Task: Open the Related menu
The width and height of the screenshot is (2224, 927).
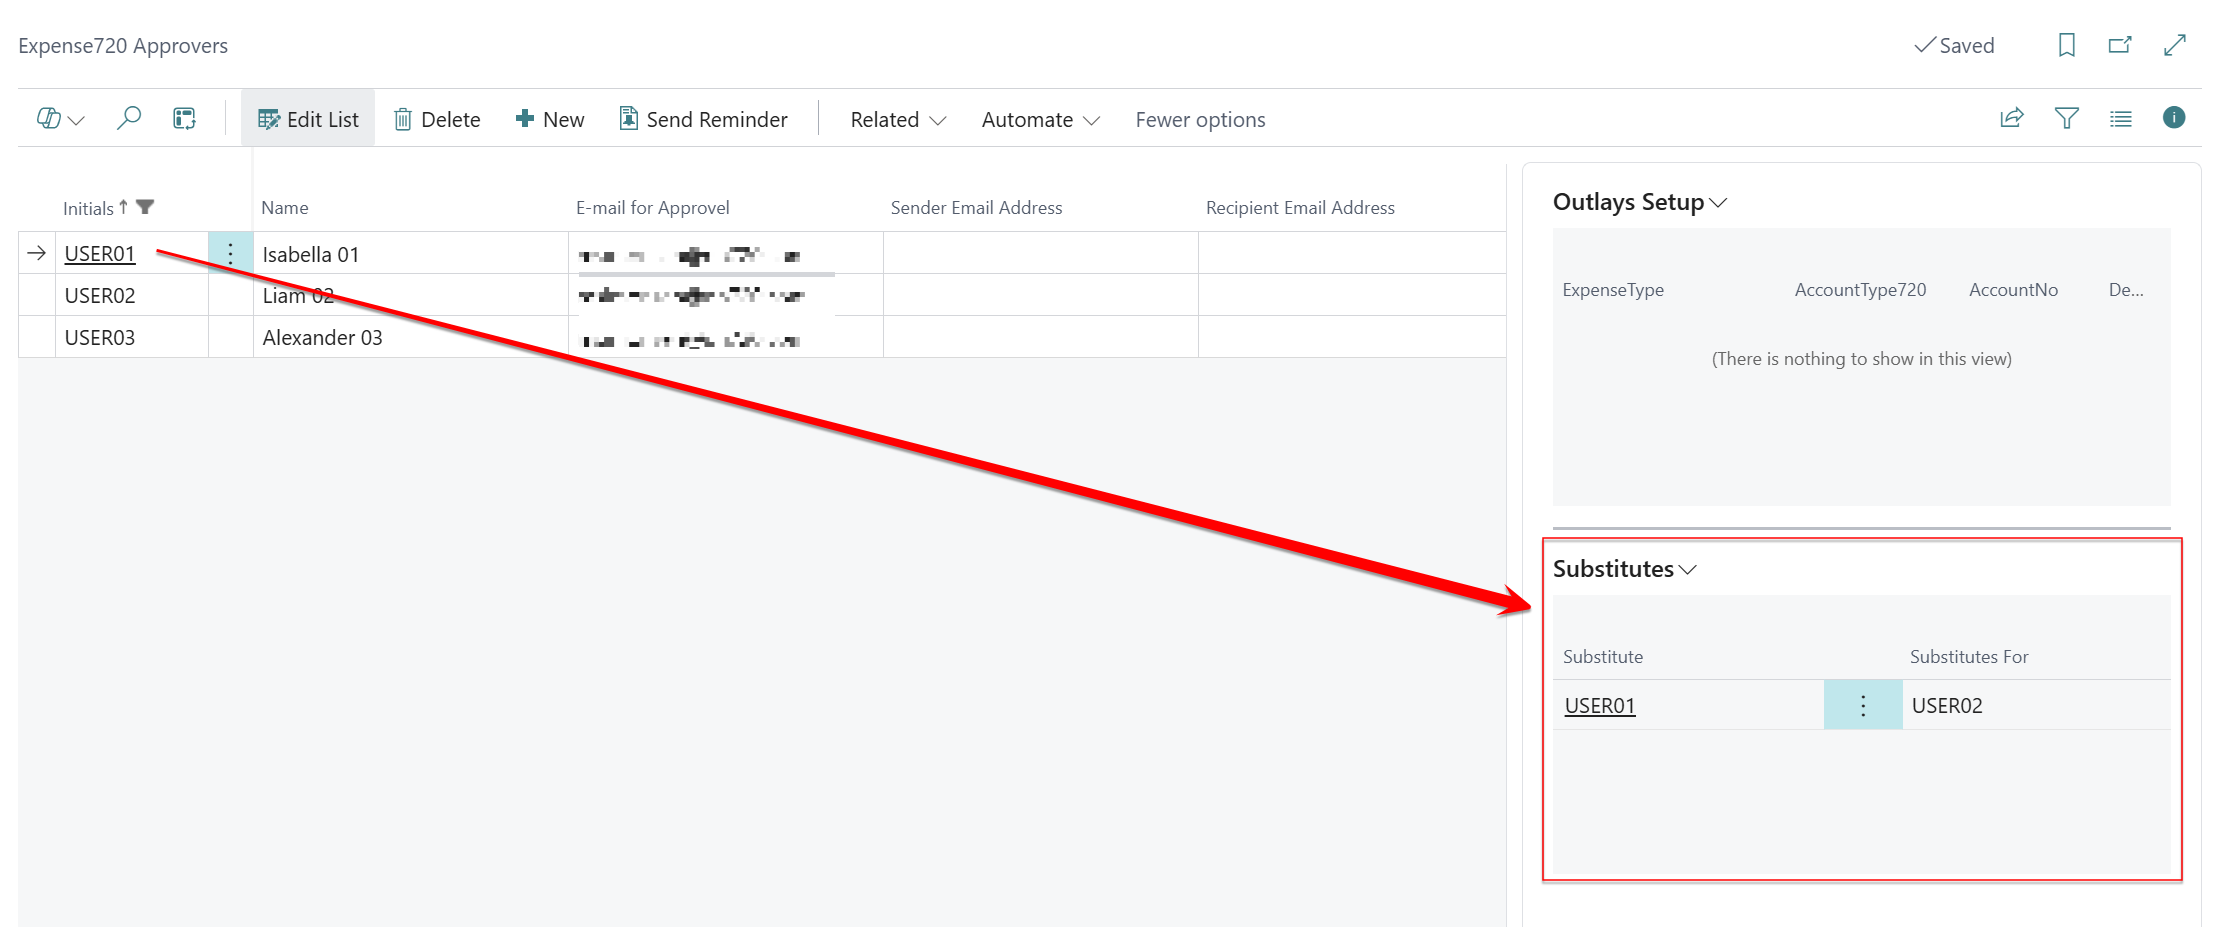Action: coord(898,119)
